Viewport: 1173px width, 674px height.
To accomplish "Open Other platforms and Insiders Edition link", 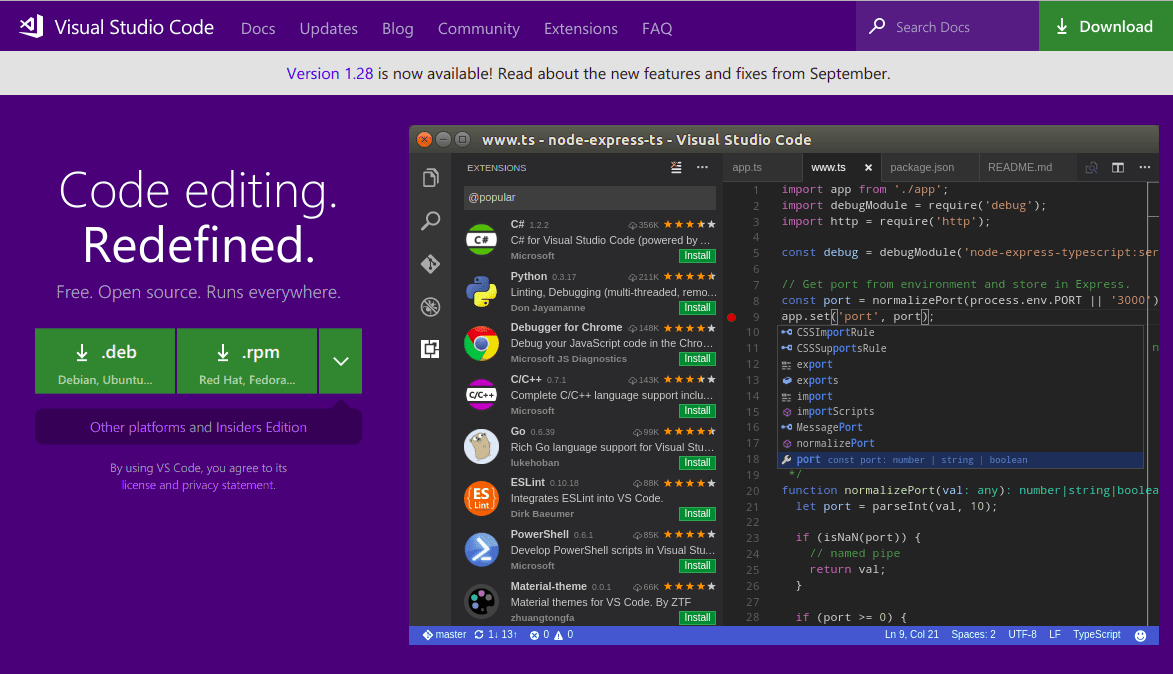I will tap(198, 427).
